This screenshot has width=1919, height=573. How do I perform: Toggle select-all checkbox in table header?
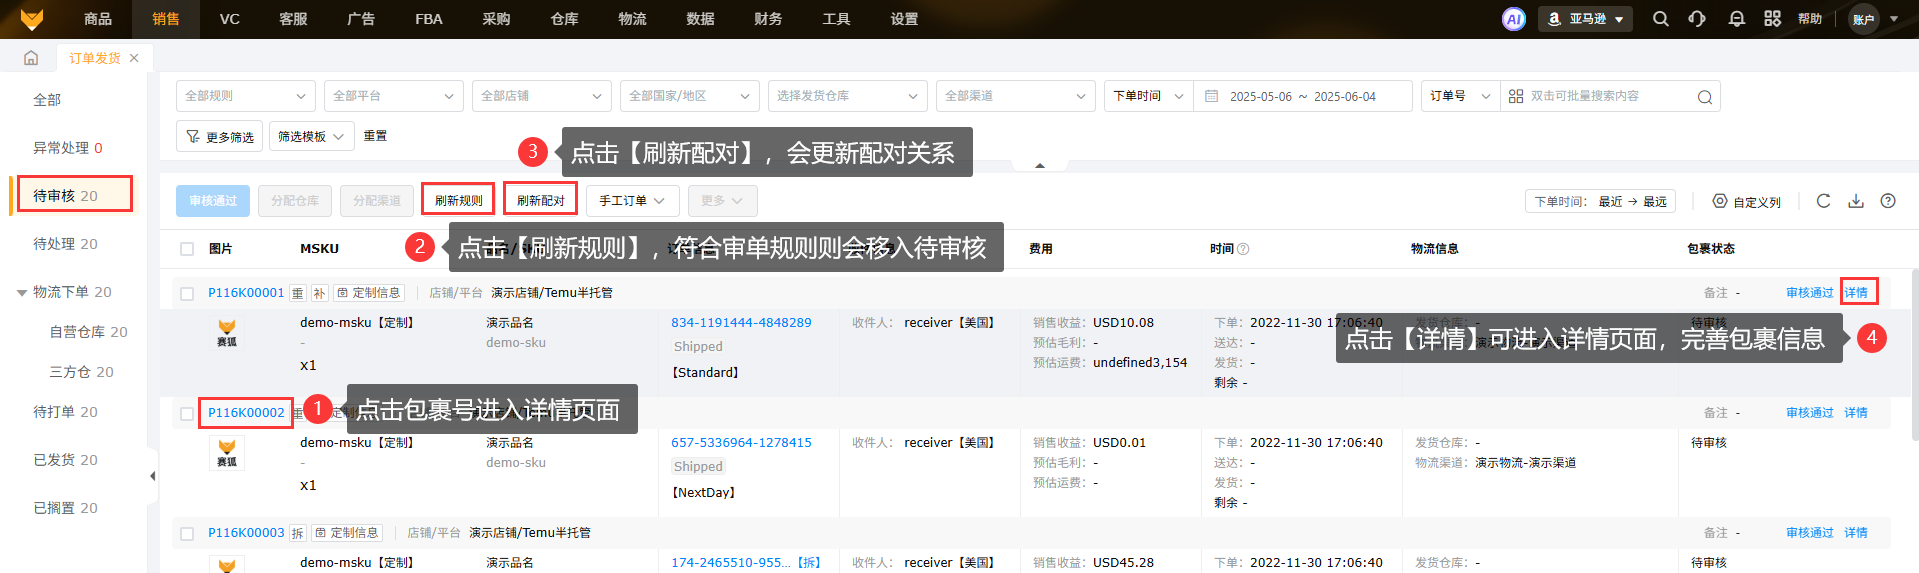tap(187, 249)
